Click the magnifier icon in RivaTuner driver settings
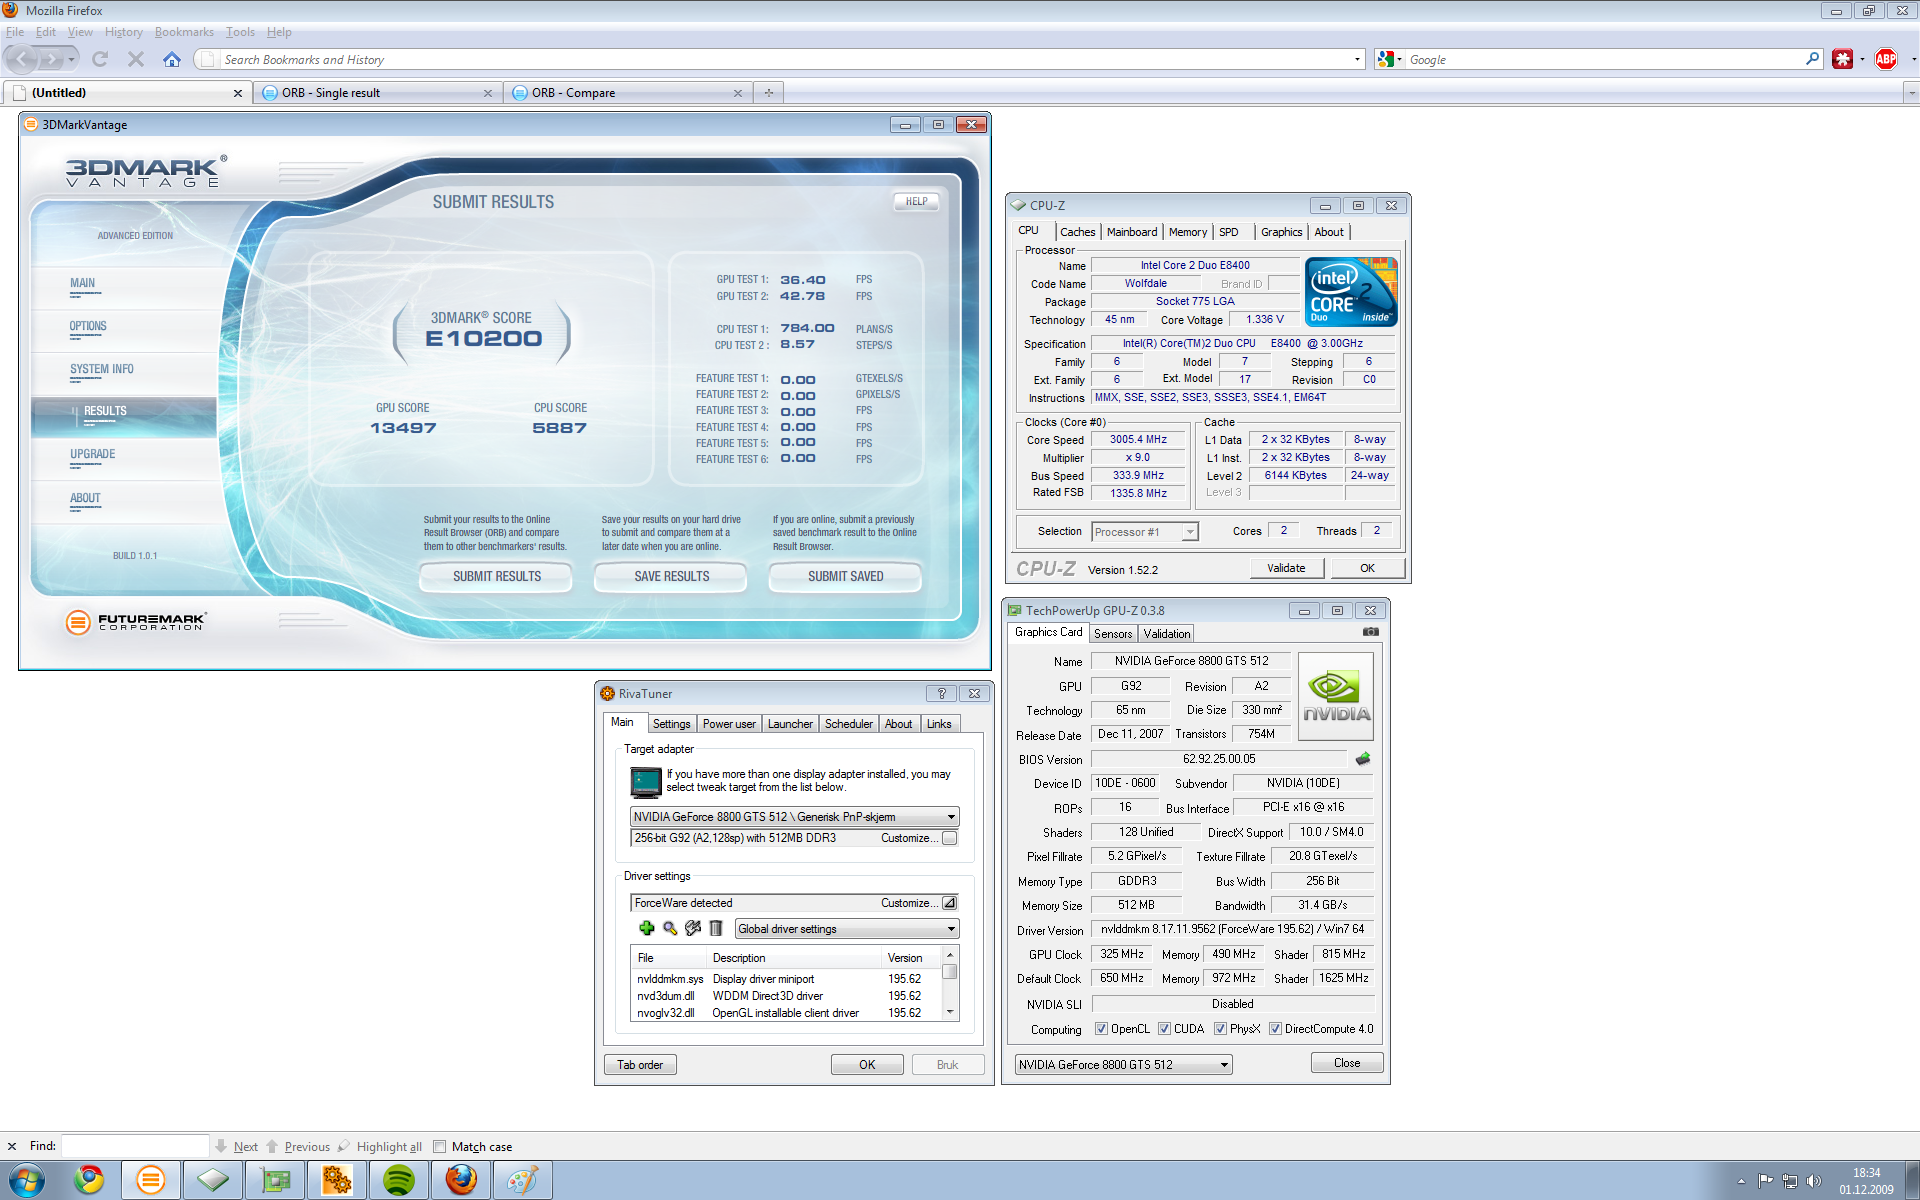The image size is (1920, 1200). click(x=670, y=928)
